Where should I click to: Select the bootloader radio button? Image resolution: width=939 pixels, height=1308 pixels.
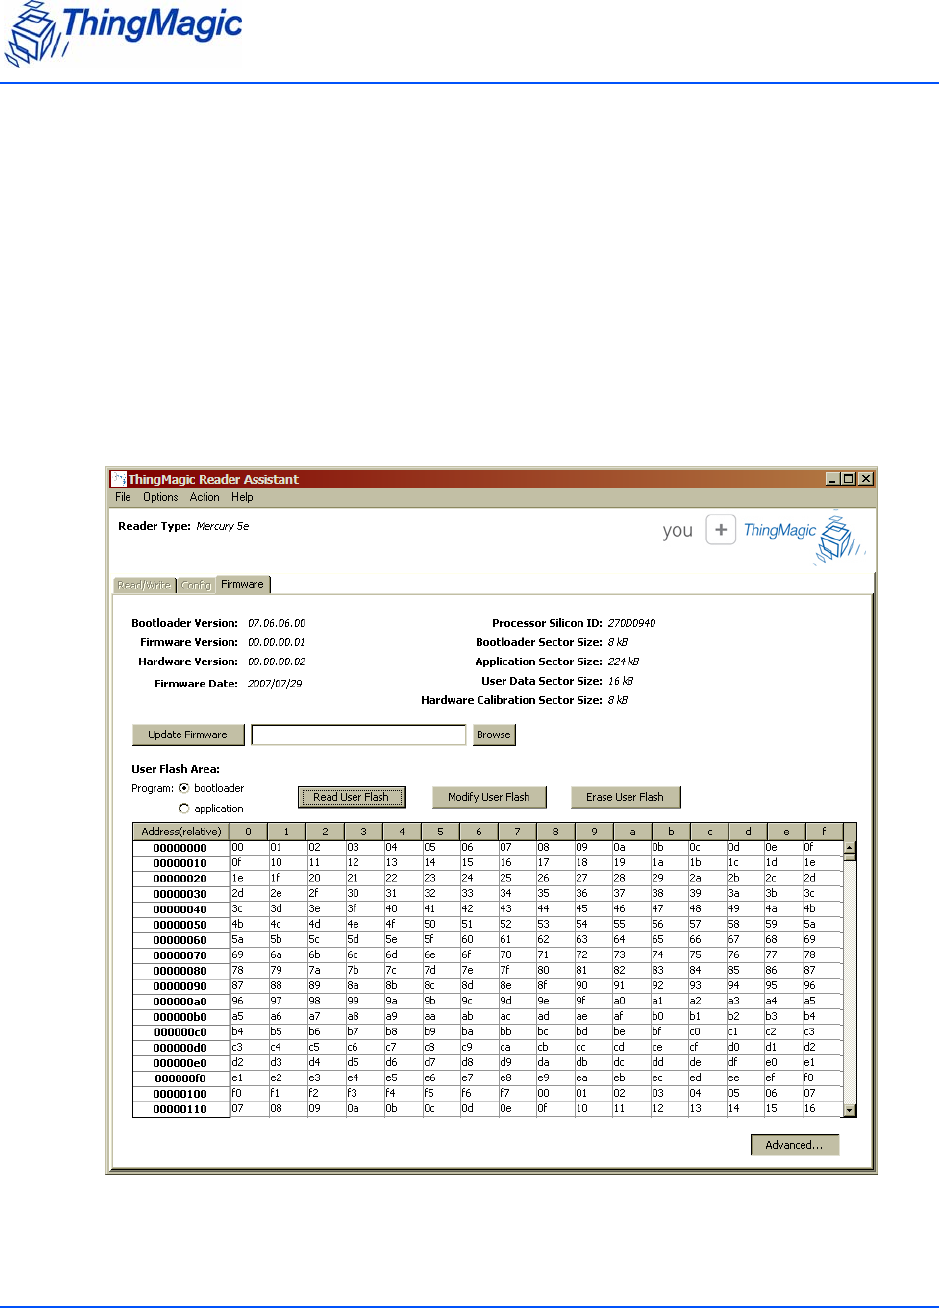(183, 788)
